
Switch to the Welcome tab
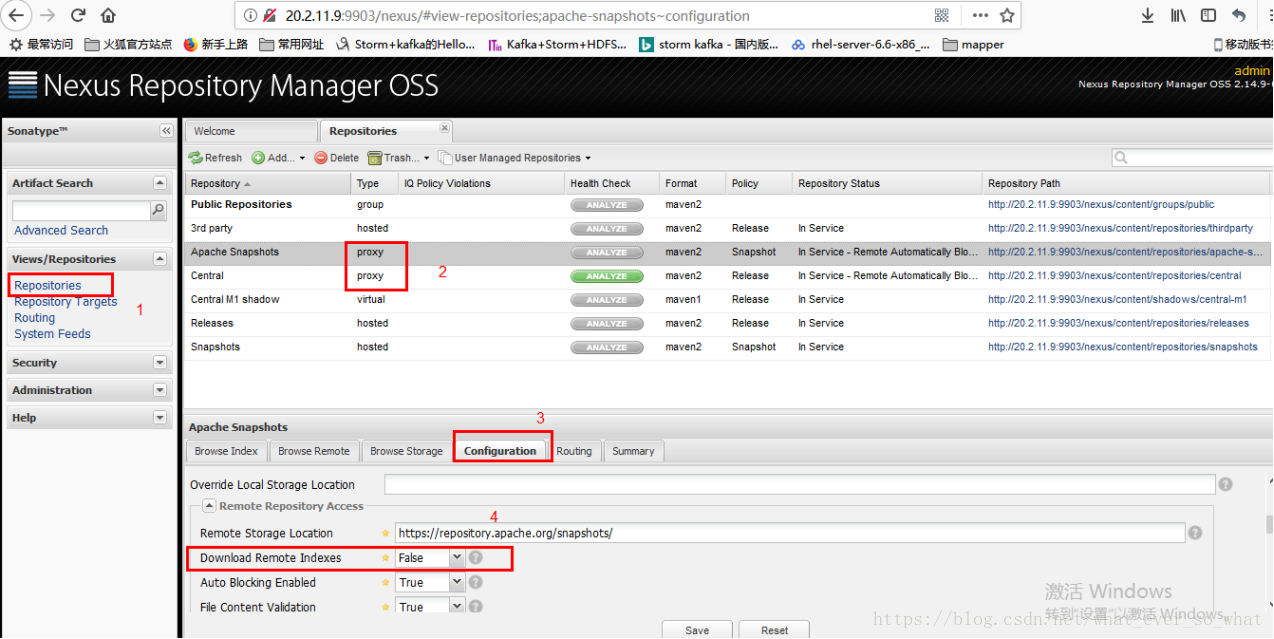tap(250, 131)
